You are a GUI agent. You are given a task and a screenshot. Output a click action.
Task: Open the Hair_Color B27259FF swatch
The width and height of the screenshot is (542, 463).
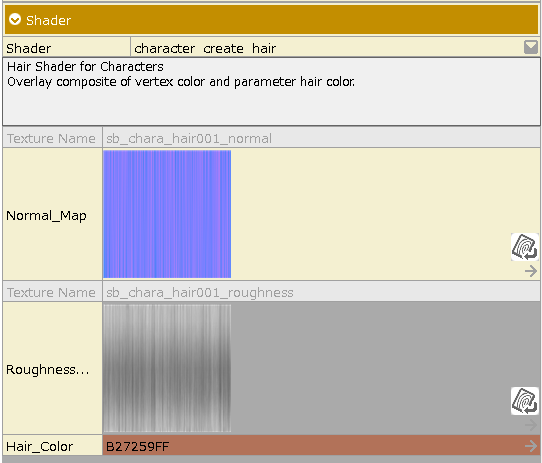point(321,445)
